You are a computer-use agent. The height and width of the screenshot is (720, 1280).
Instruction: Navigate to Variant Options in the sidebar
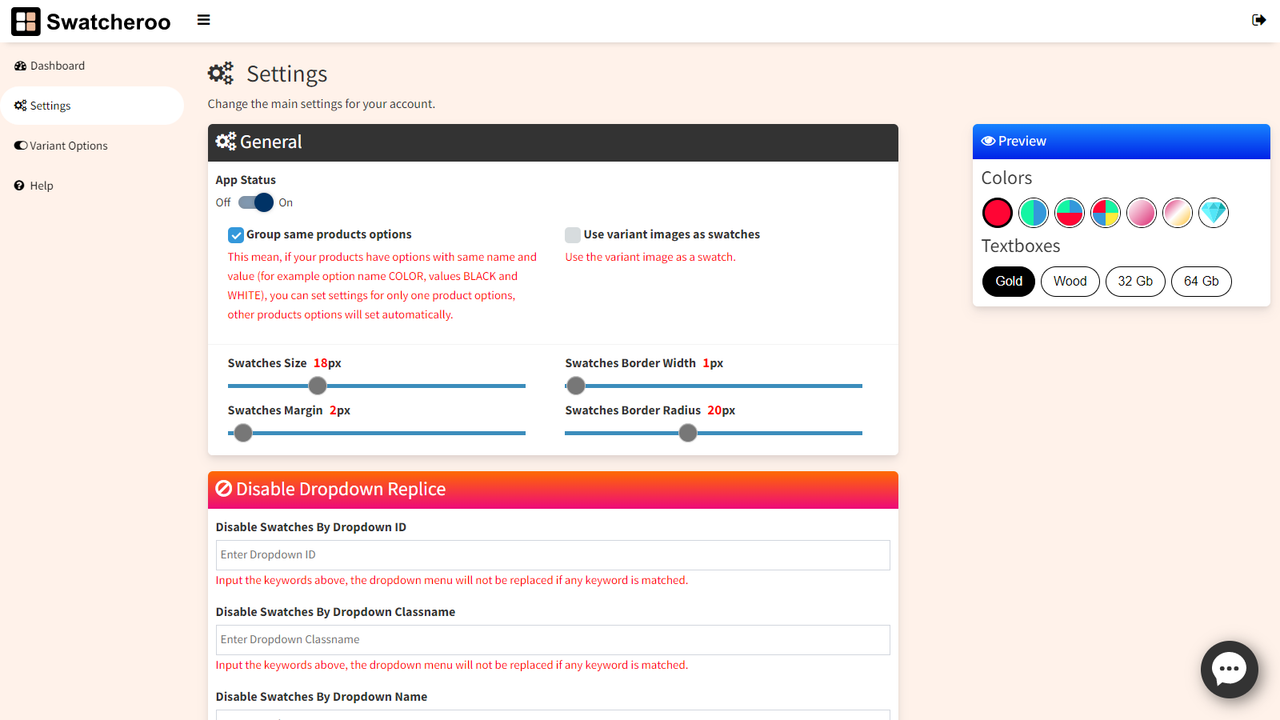(66, 145)
